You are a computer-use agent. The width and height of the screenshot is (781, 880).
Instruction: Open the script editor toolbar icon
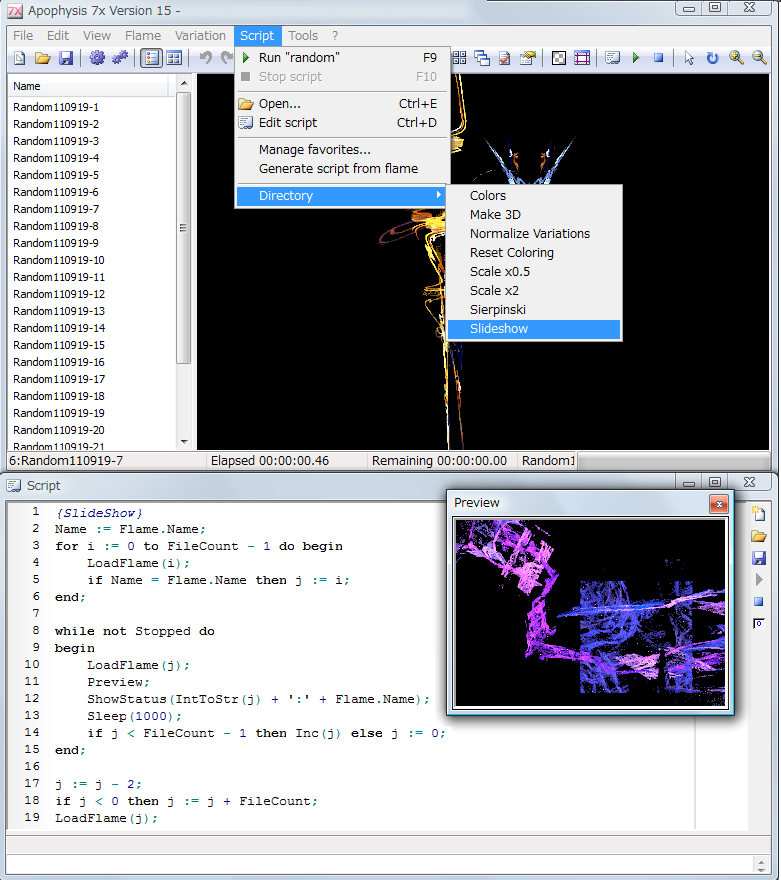pyautogui.click(x=612, y=58)
